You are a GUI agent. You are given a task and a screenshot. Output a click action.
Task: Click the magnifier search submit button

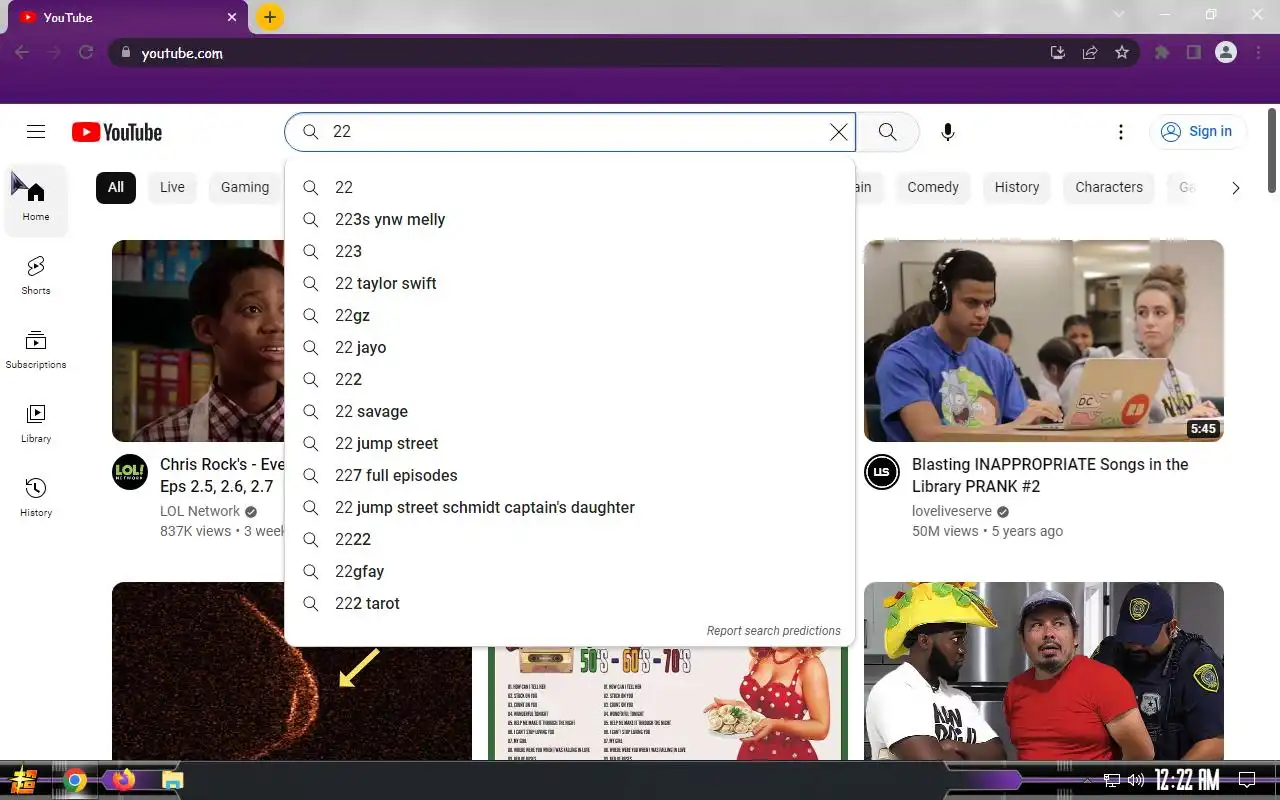click(x=887, y=132)
